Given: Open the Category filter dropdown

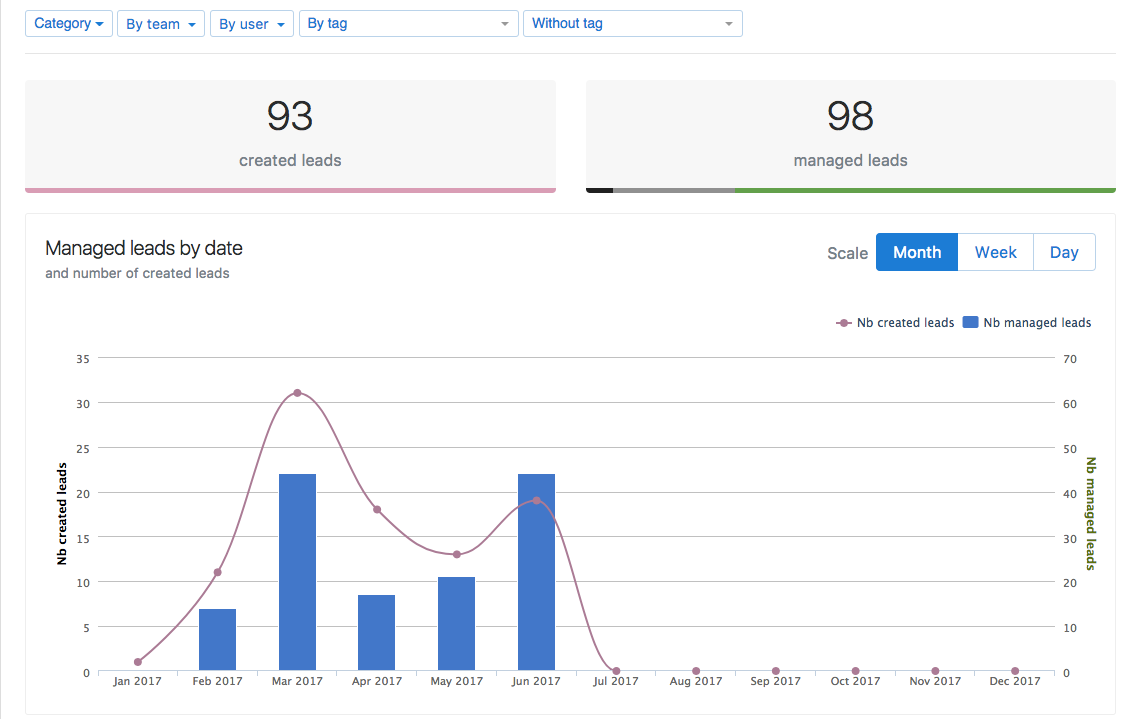Looking at the screenshot, I should click(x=69, y=24).
